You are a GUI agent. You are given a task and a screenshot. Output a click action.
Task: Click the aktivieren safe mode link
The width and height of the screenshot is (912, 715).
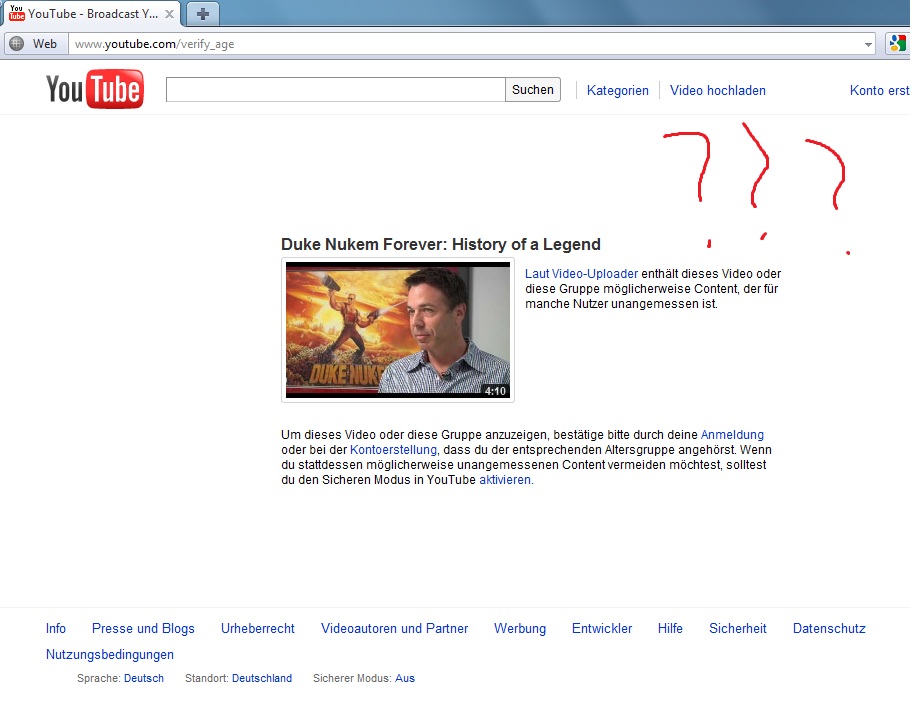(505, 480)
